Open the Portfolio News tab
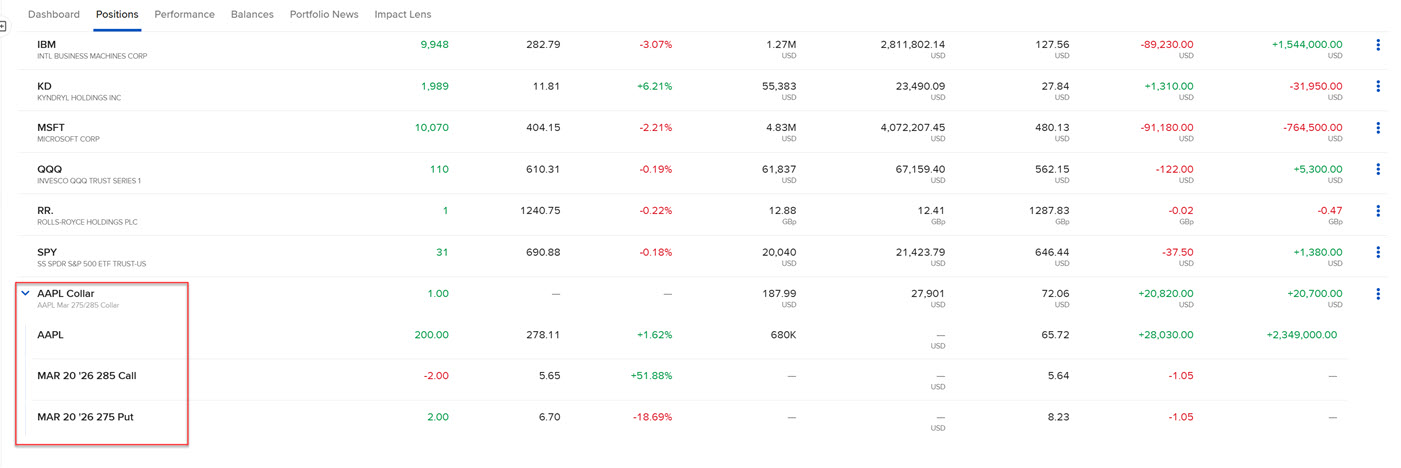 click(324, 15)
